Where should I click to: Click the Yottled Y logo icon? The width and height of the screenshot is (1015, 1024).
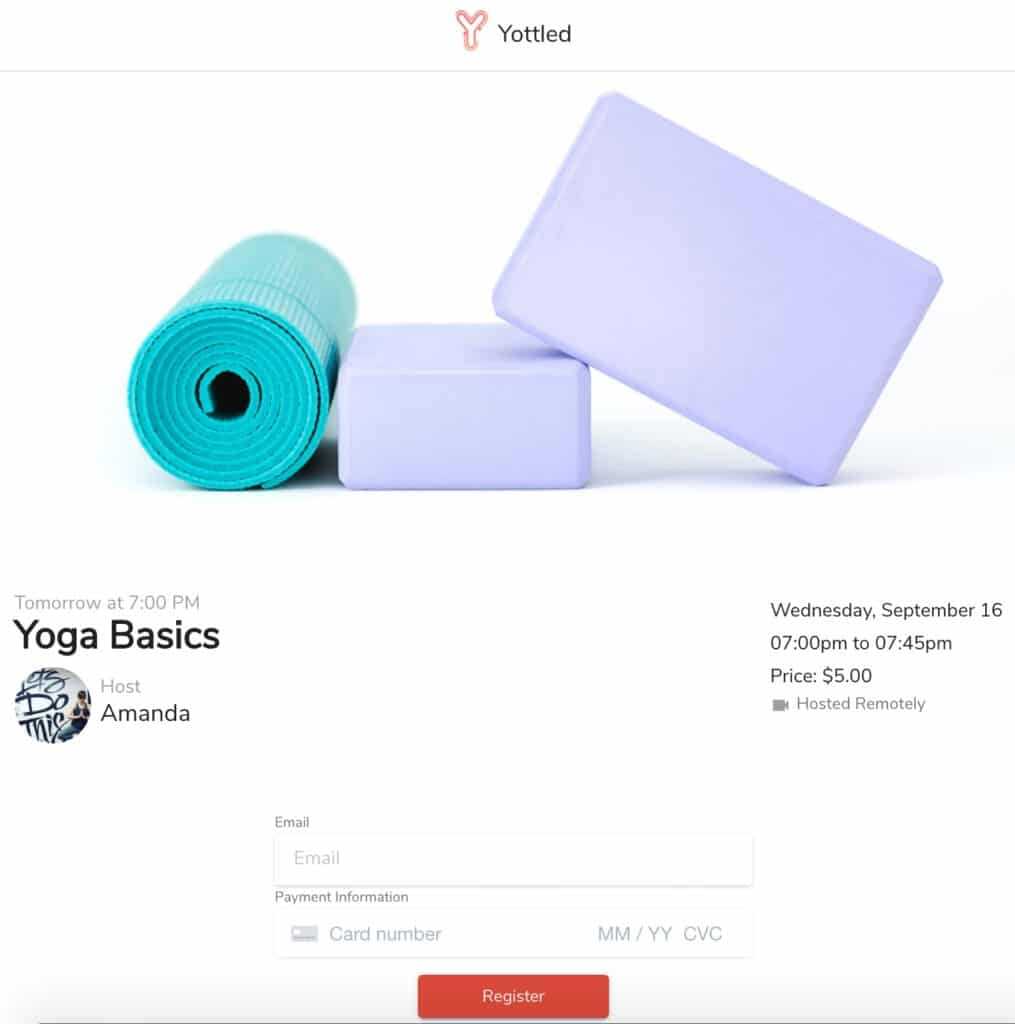point(470,29)
